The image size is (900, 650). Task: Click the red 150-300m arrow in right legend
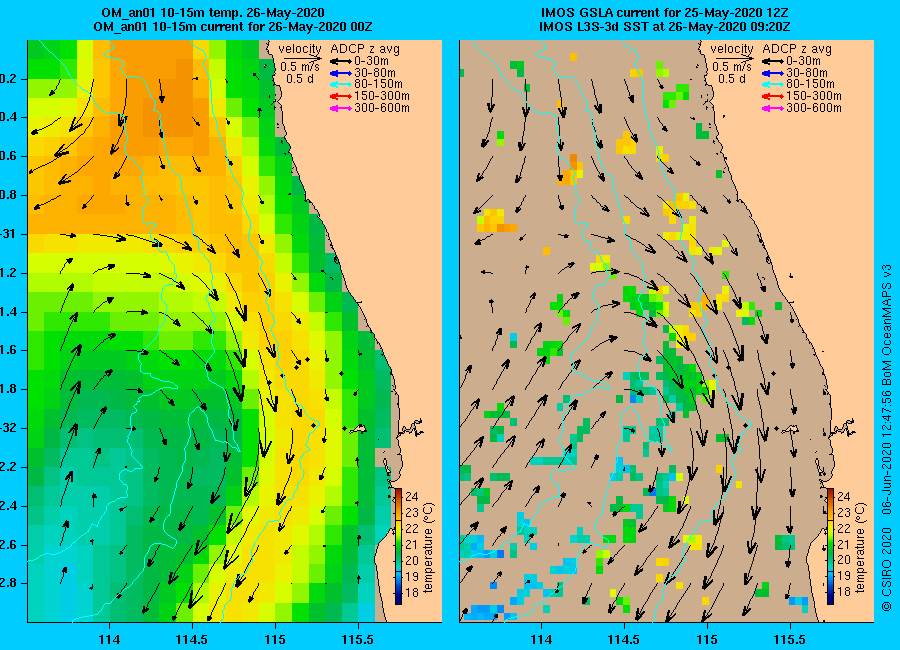(x=773, y=96)
